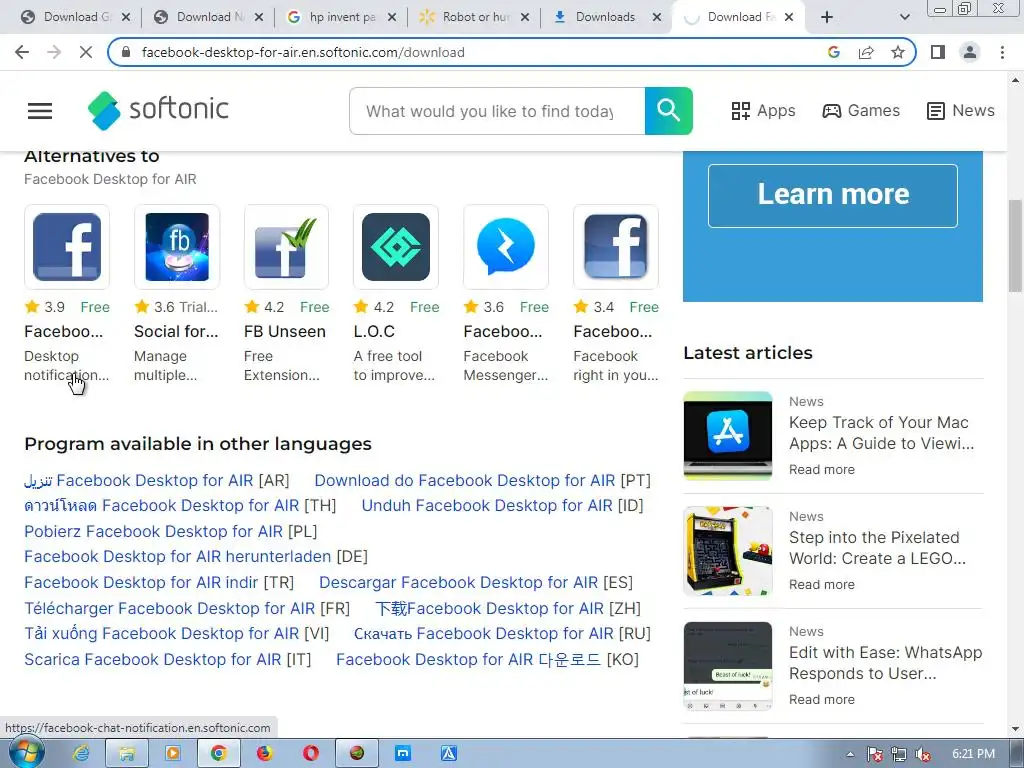Open Chrome three-dot menu

(1002, 52)
